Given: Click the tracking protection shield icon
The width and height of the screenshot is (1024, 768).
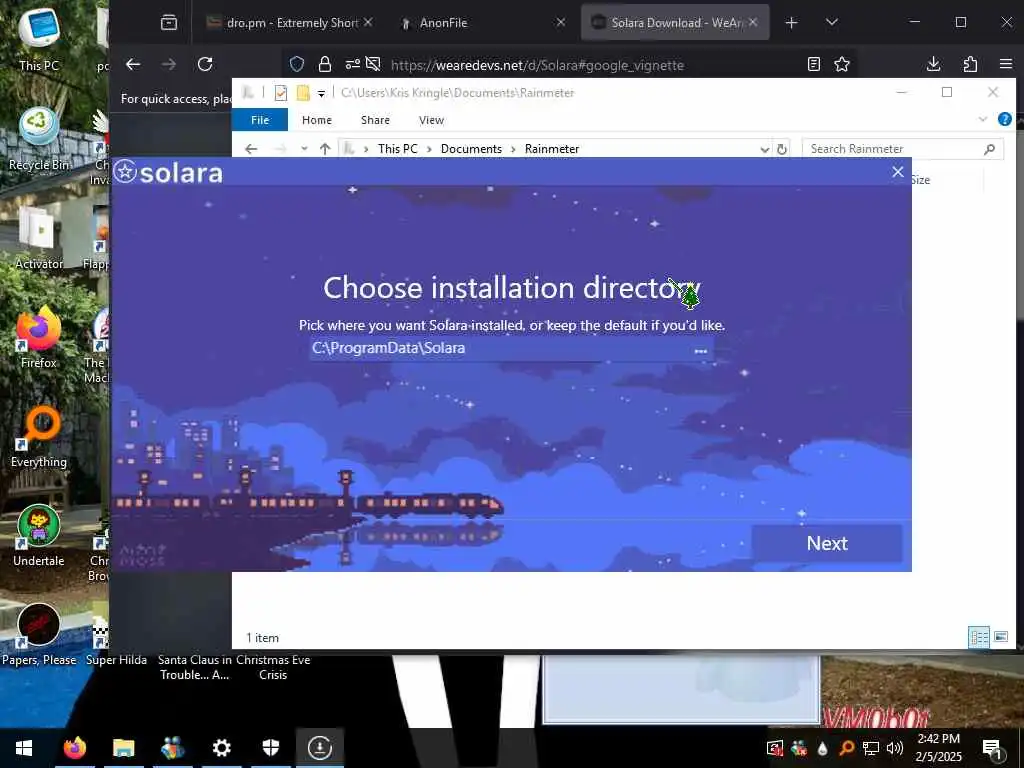Looking at the screenshot, I should [x=297, y=64].
